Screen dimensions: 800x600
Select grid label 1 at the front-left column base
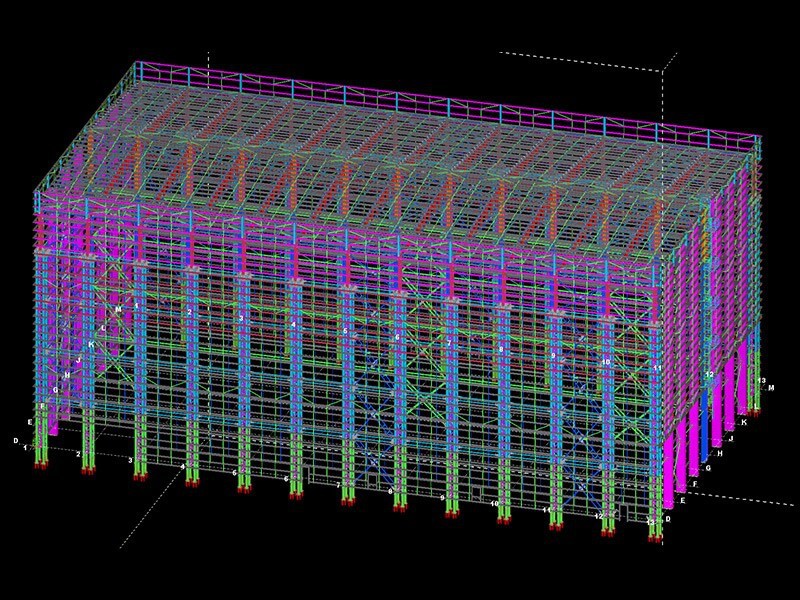pyautogui.click(x=26, y=448)
